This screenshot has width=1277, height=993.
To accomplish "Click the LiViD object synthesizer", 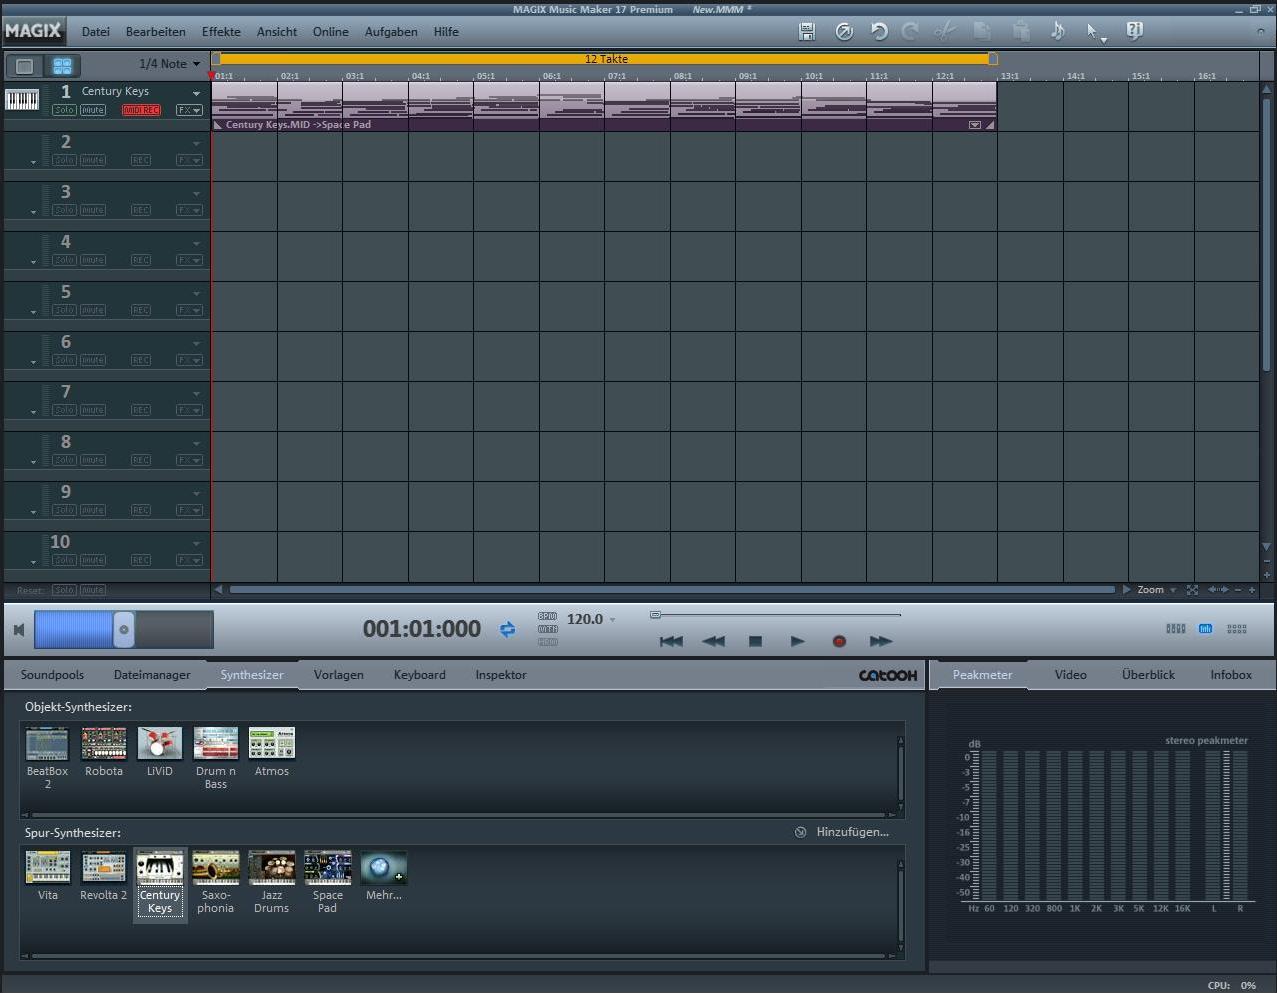I will coord(159,743).
